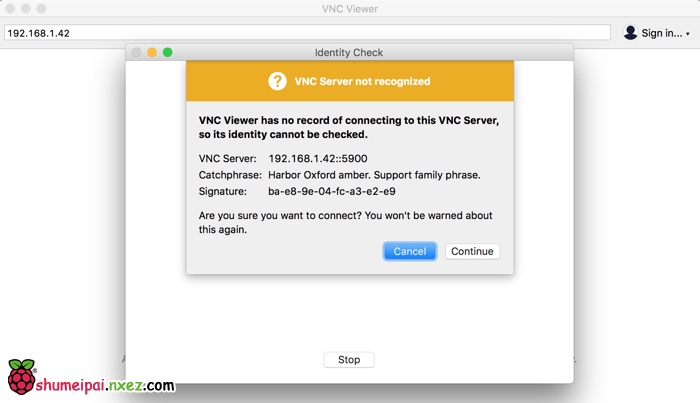The width and height of the screenshot is (700, 403).
Task: Click the main VNC Viewer window zoom button
Action: click(x=42, y=10)
